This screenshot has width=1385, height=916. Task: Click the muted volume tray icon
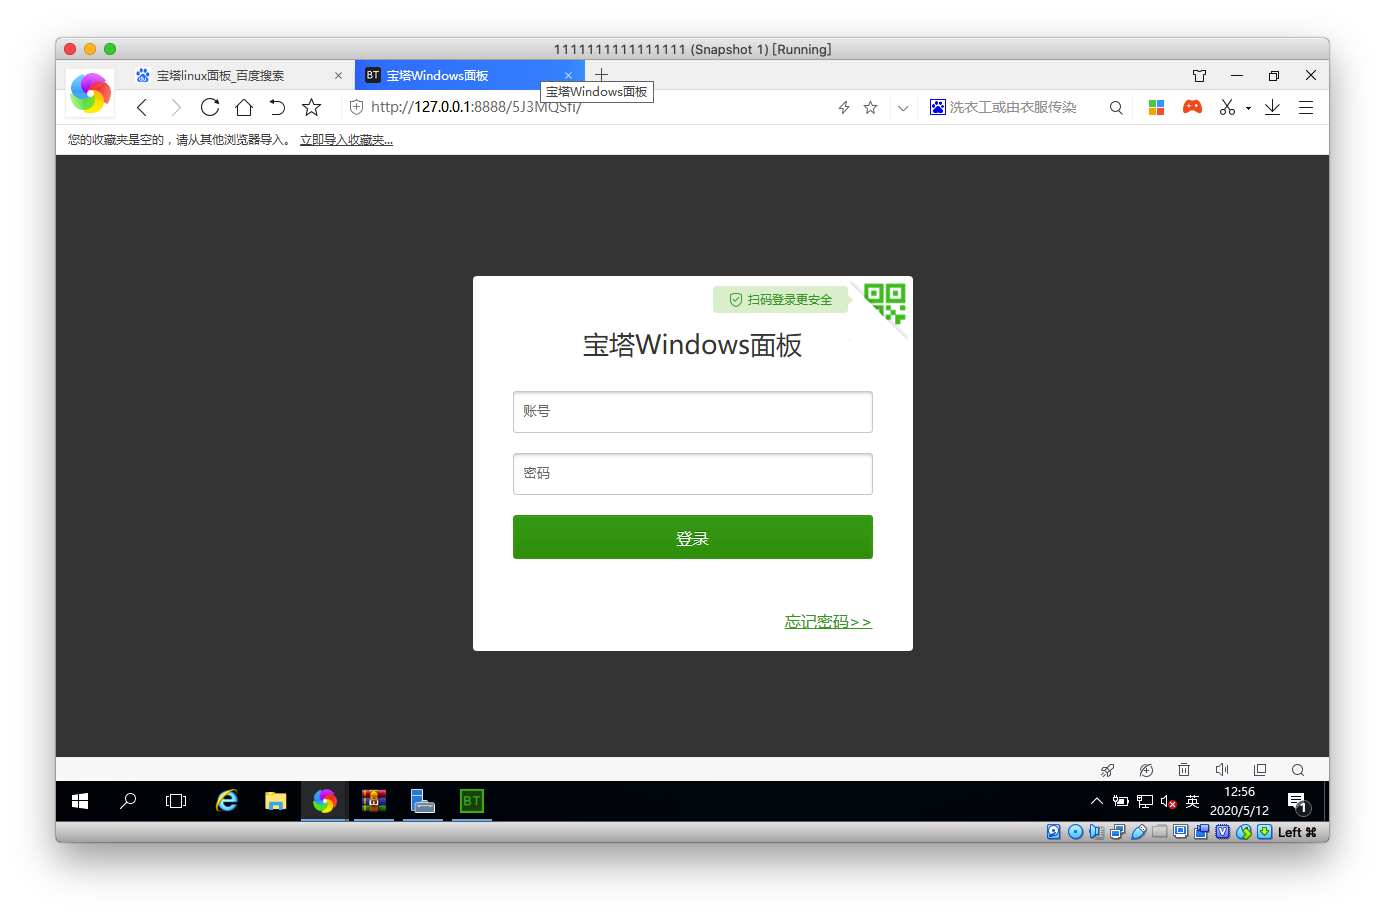point(1168,801)
